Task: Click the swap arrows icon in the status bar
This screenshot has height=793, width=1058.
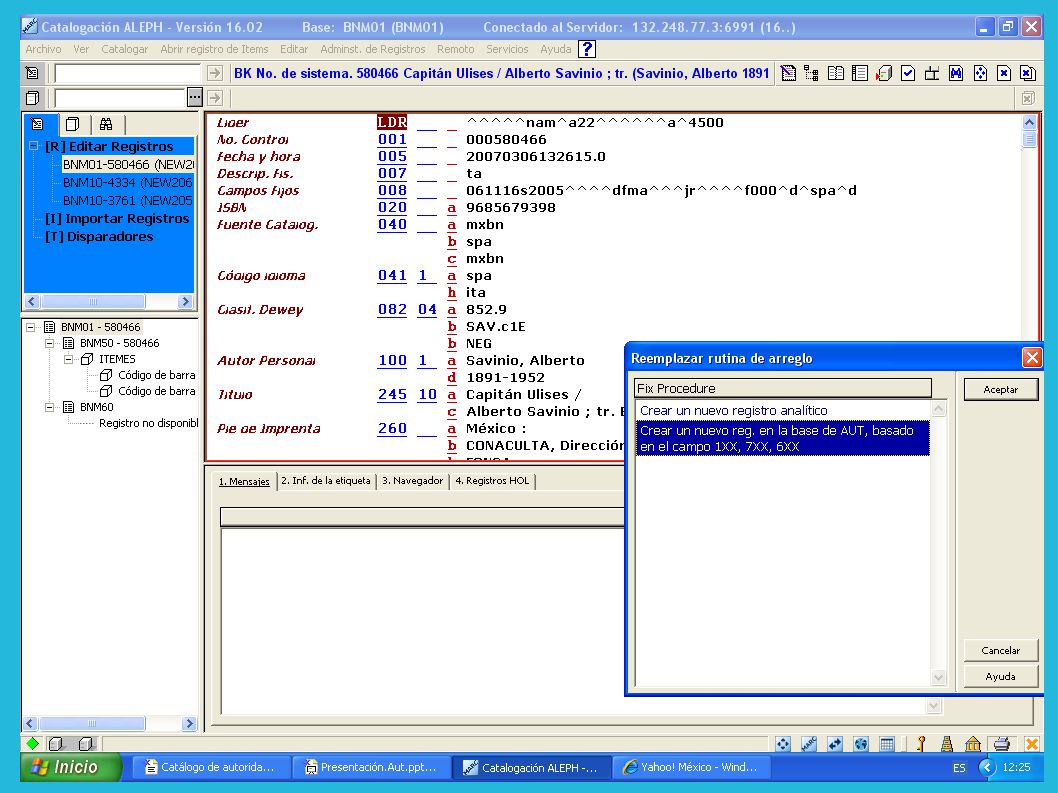Action: point(835,744)
